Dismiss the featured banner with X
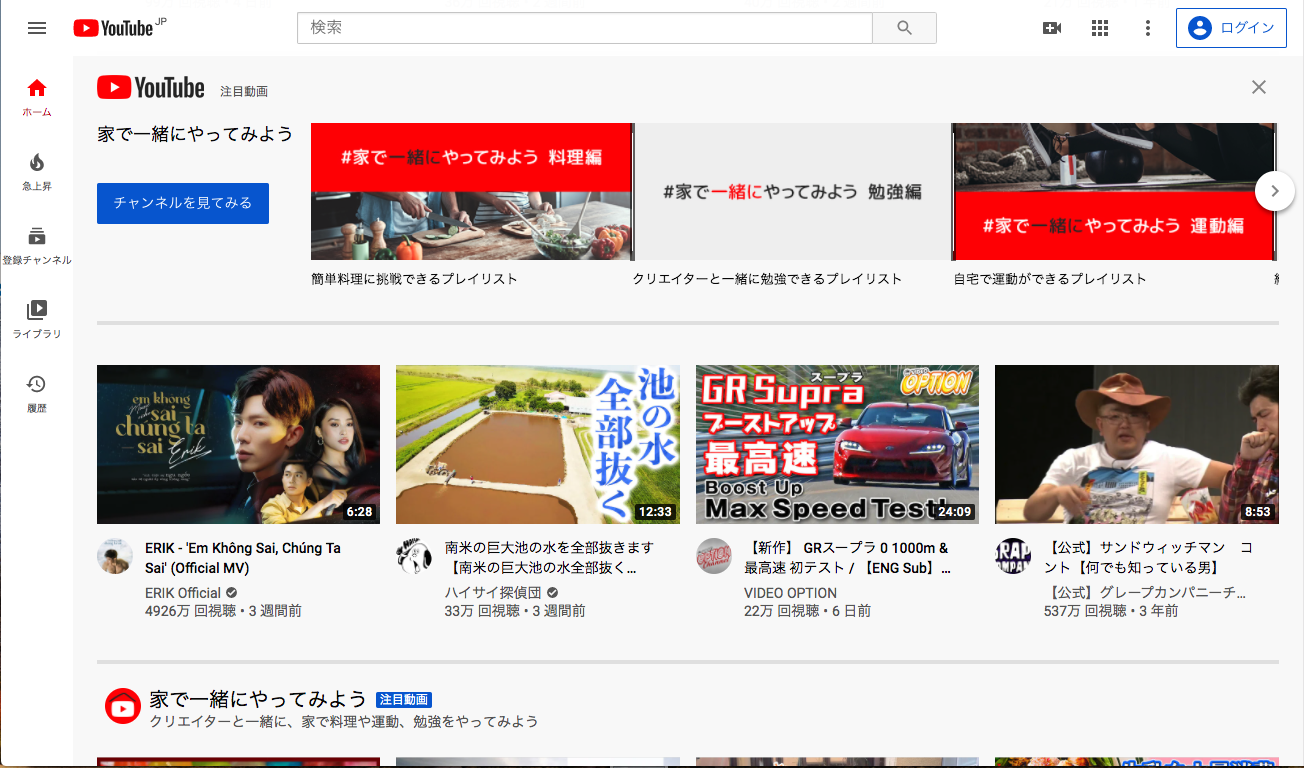The height and width of the screenshot is (768, 1304). 1259,87
